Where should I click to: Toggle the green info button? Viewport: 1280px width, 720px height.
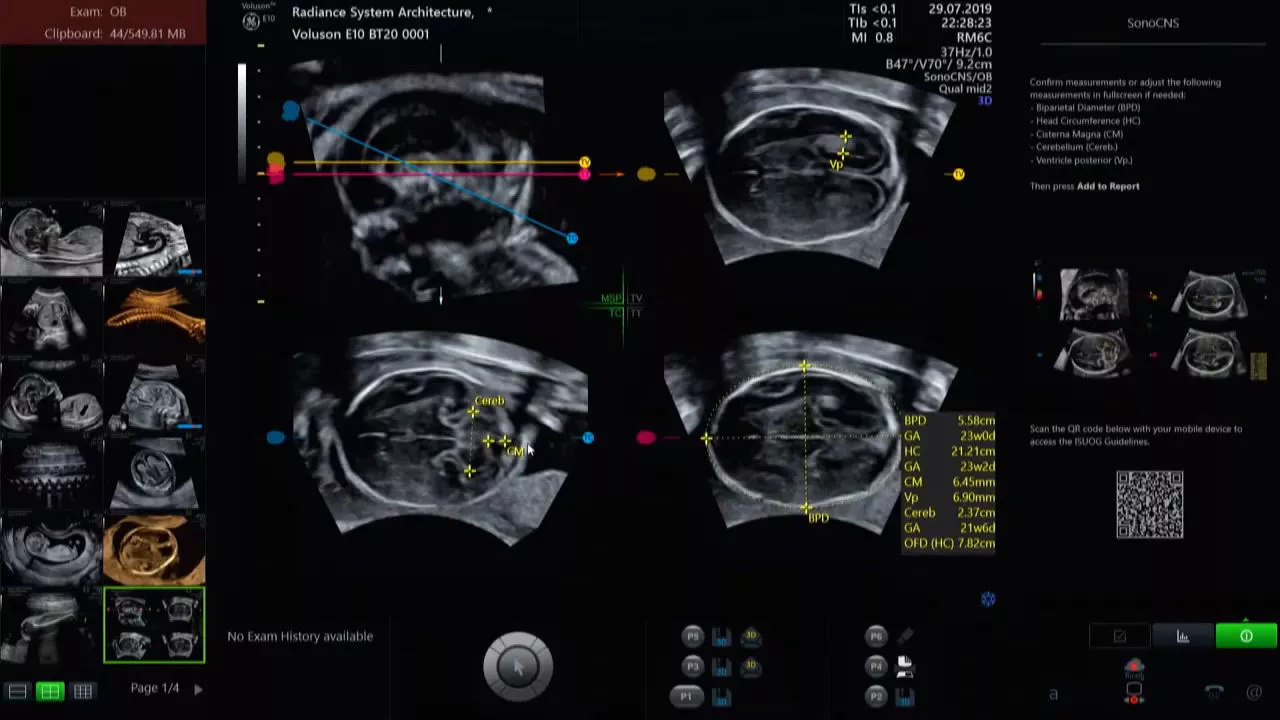tap(1246, 636)
